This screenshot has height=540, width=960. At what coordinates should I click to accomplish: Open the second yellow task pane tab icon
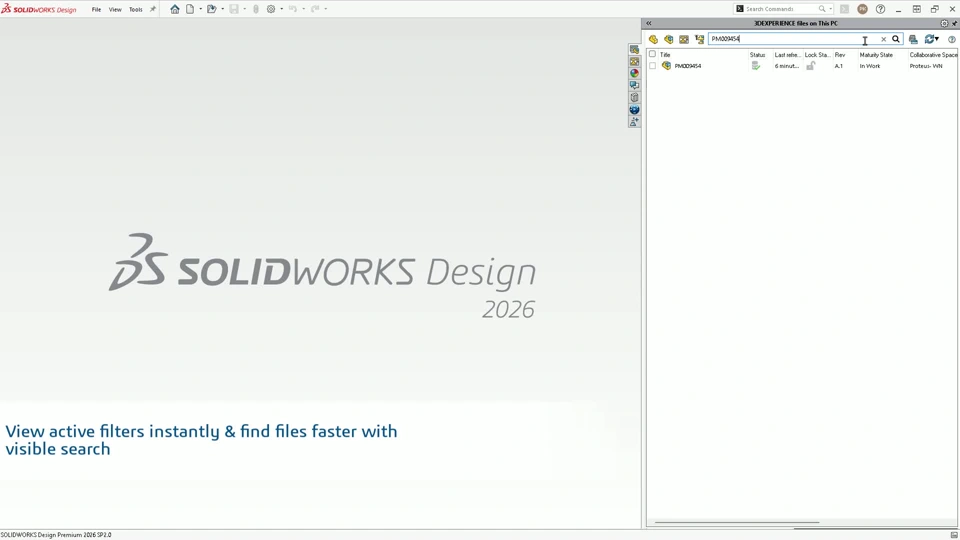point(634,61)
